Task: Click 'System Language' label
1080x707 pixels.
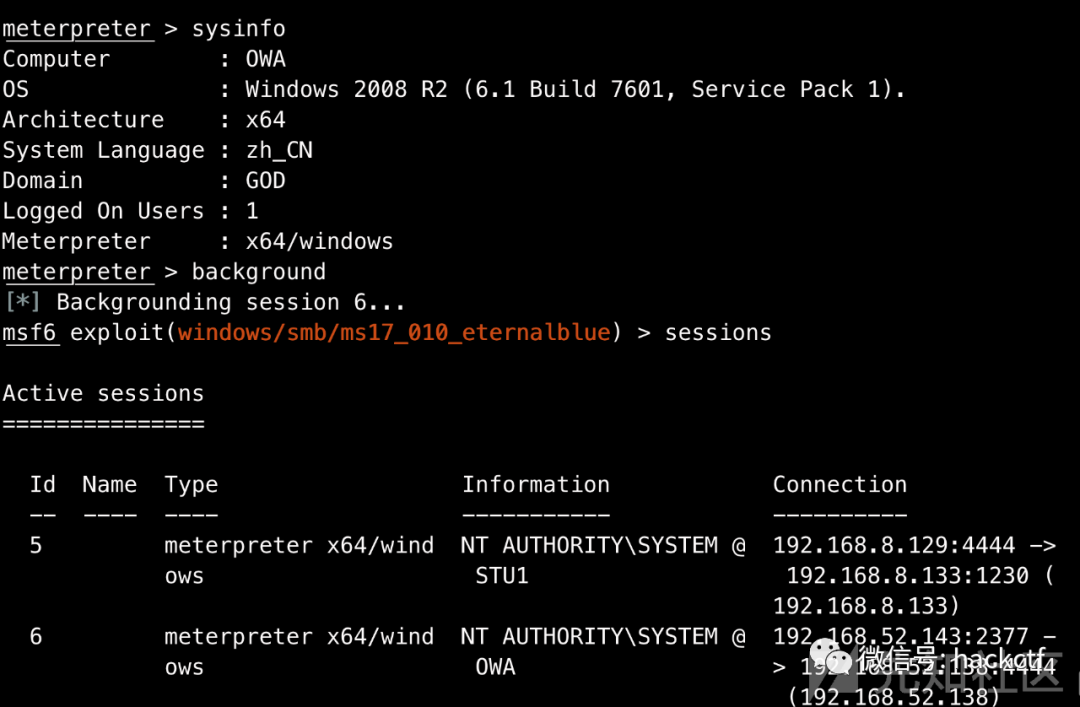Action: [103, 150]
